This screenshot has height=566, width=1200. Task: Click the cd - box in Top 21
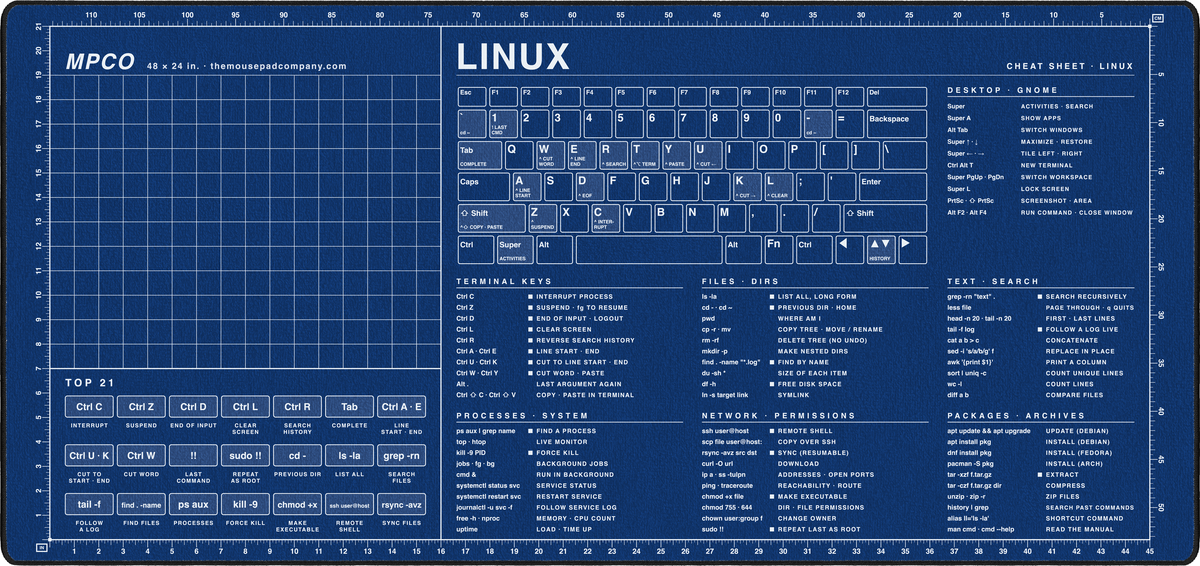pyautogui.click(x=298, y=455)
